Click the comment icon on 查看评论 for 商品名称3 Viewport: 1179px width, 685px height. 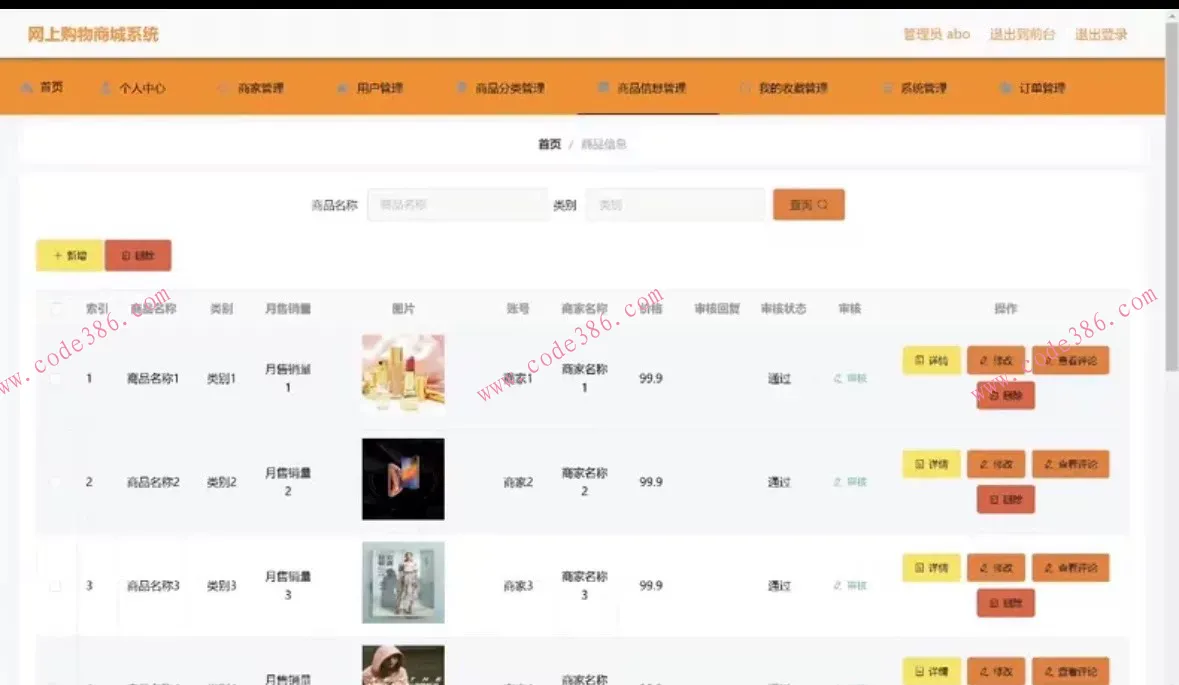[x=1048, y=567]
